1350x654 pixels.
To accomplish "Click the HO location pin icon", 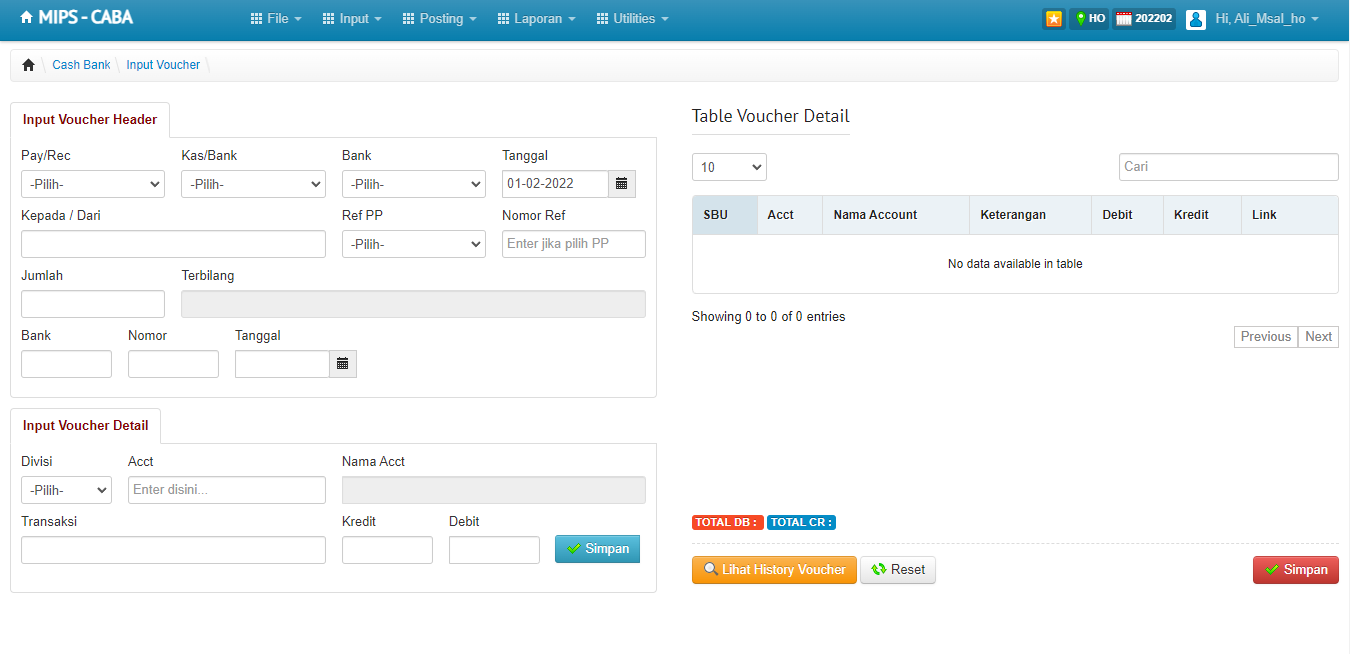I will coord(1080,19).
